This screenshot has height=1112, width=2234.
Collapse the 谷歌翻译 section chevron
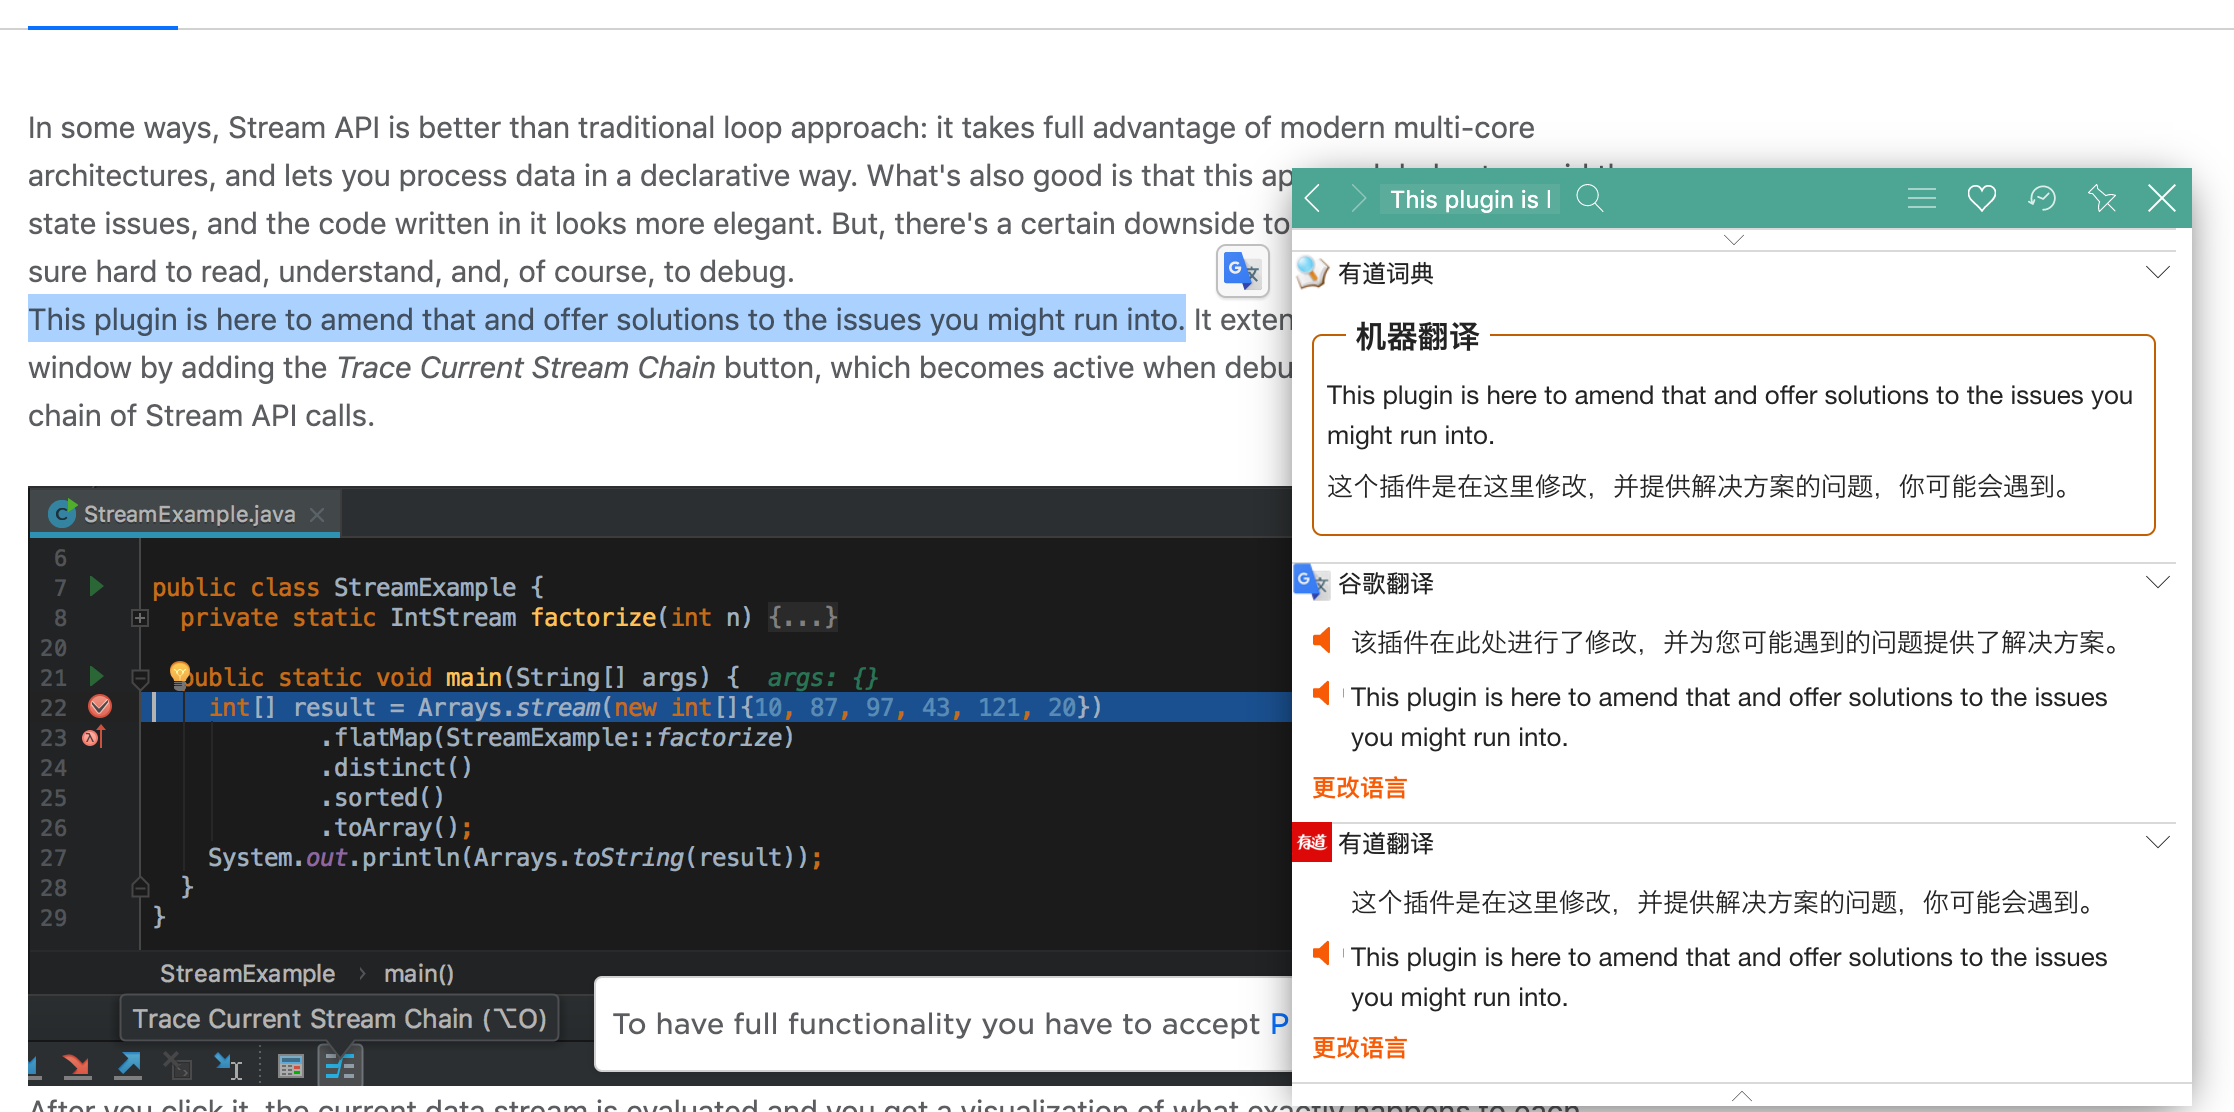2157,582
